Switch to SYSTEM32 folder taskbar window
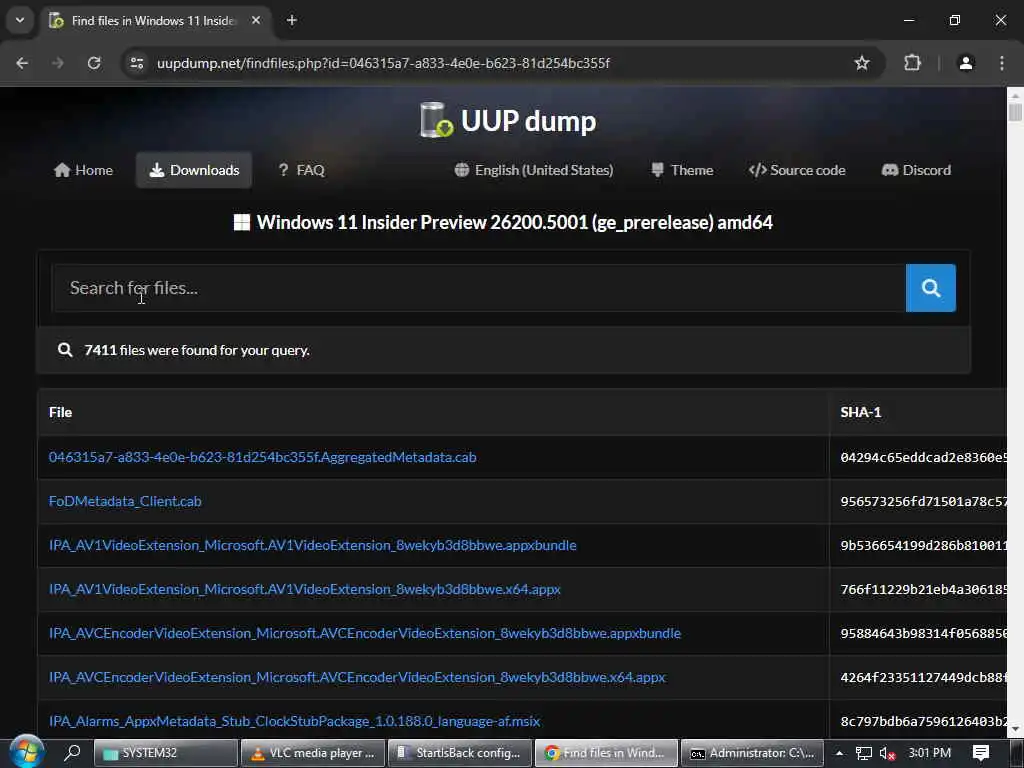The image size is (1024, 768). 166,753
